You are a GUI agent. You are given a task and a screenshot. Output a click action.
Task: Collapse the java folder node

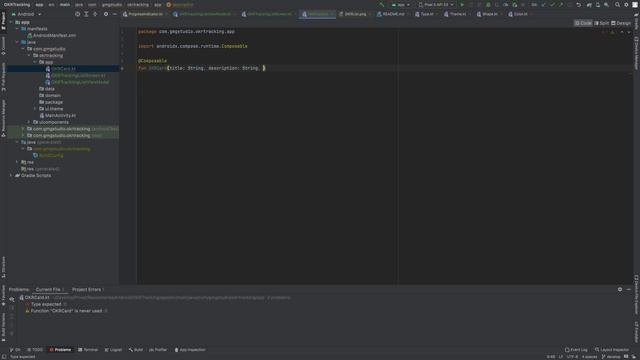click(17, 42)
